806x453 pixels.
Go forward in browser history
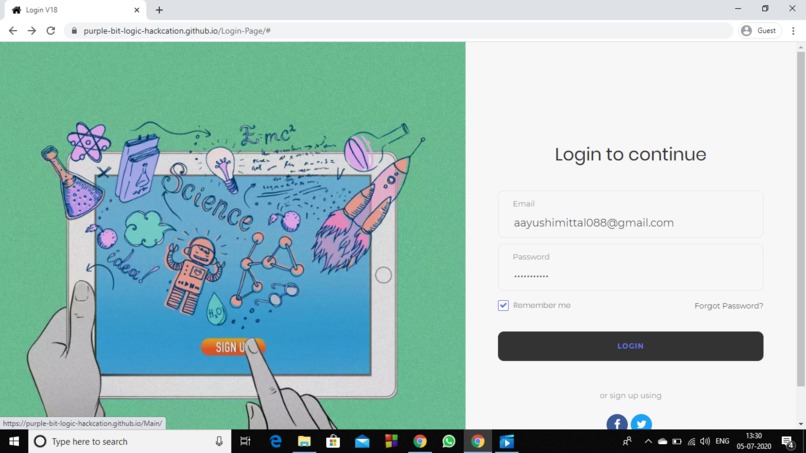pos(32,31)
